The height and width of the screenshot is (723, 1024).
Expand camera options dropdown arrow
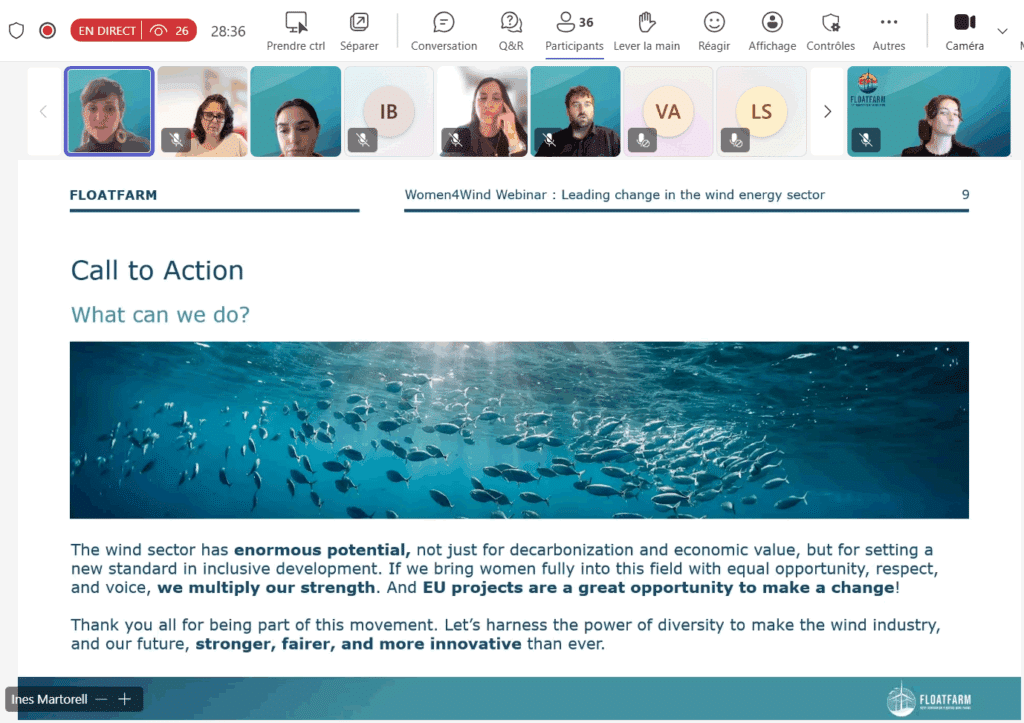pos(1003,31)
